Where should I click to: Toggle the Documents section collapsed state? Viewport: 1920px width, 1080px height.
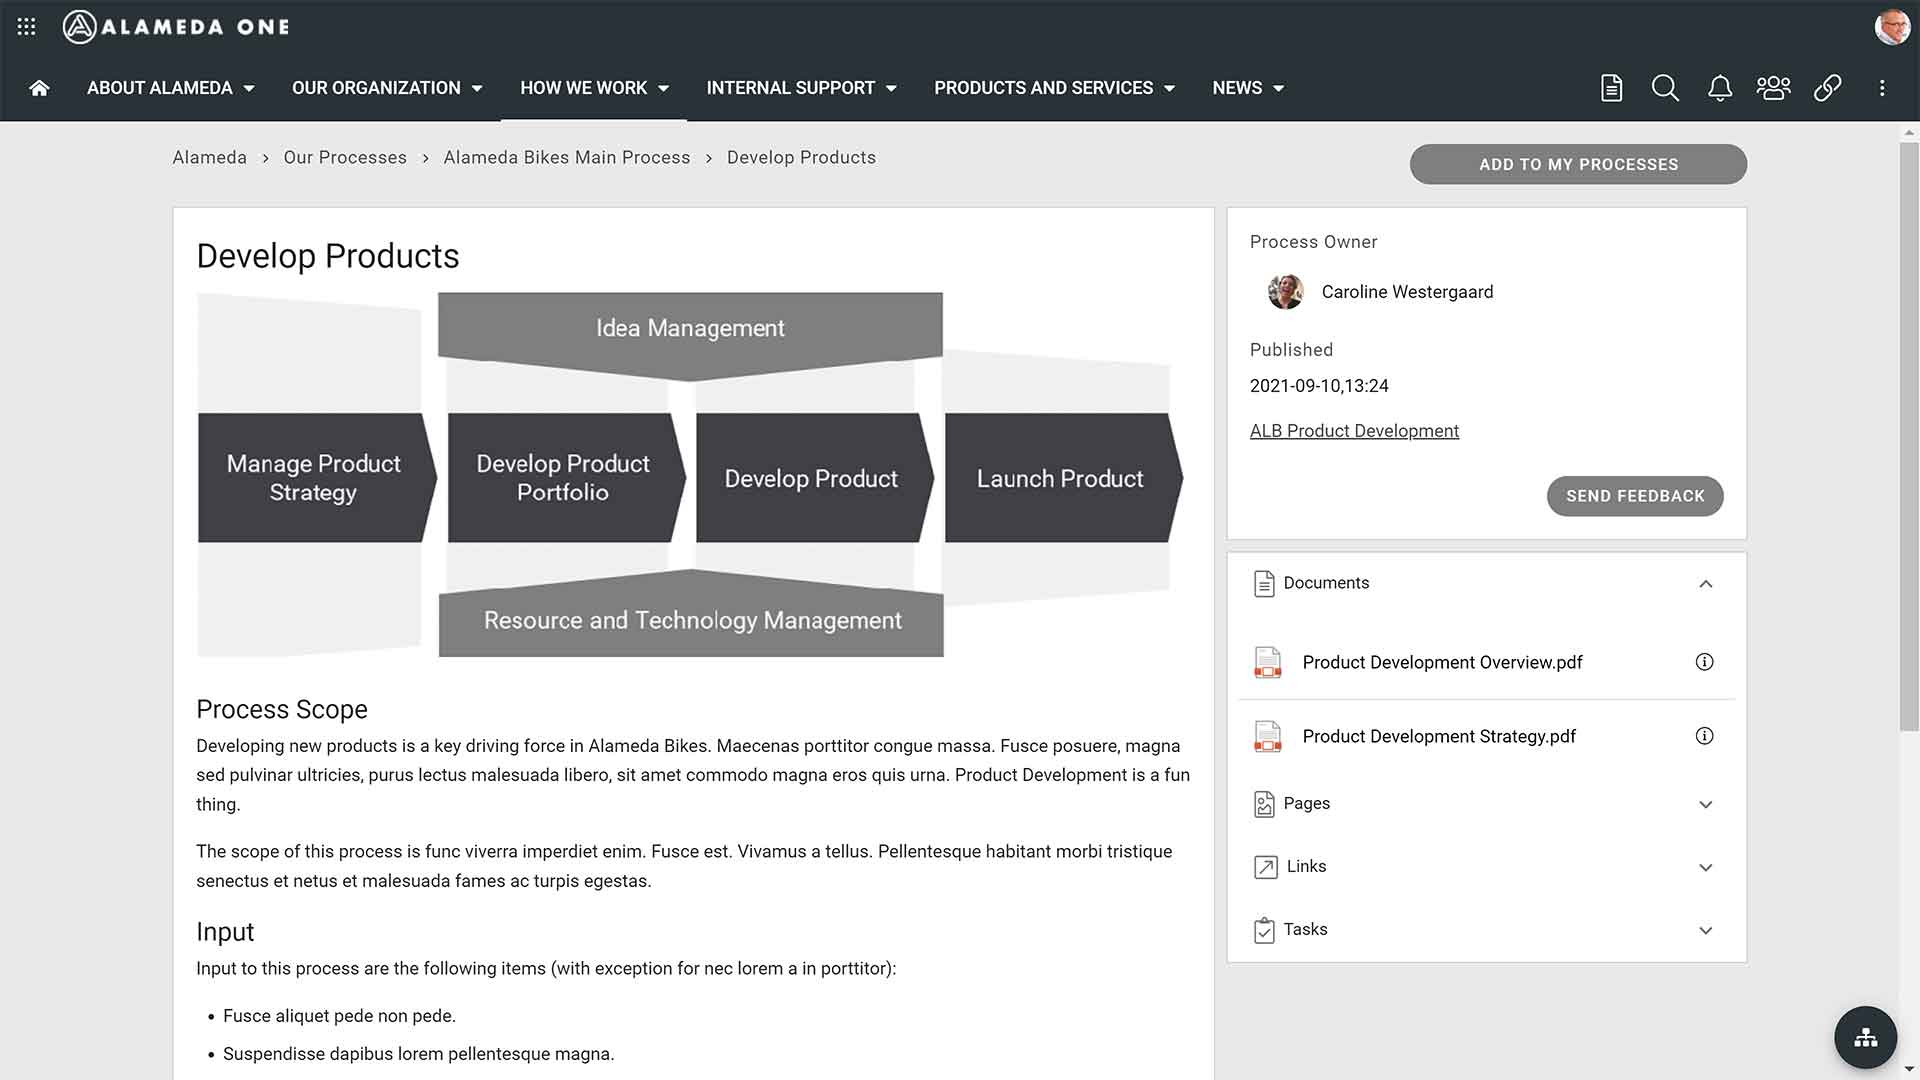[x=1705, y=583]
